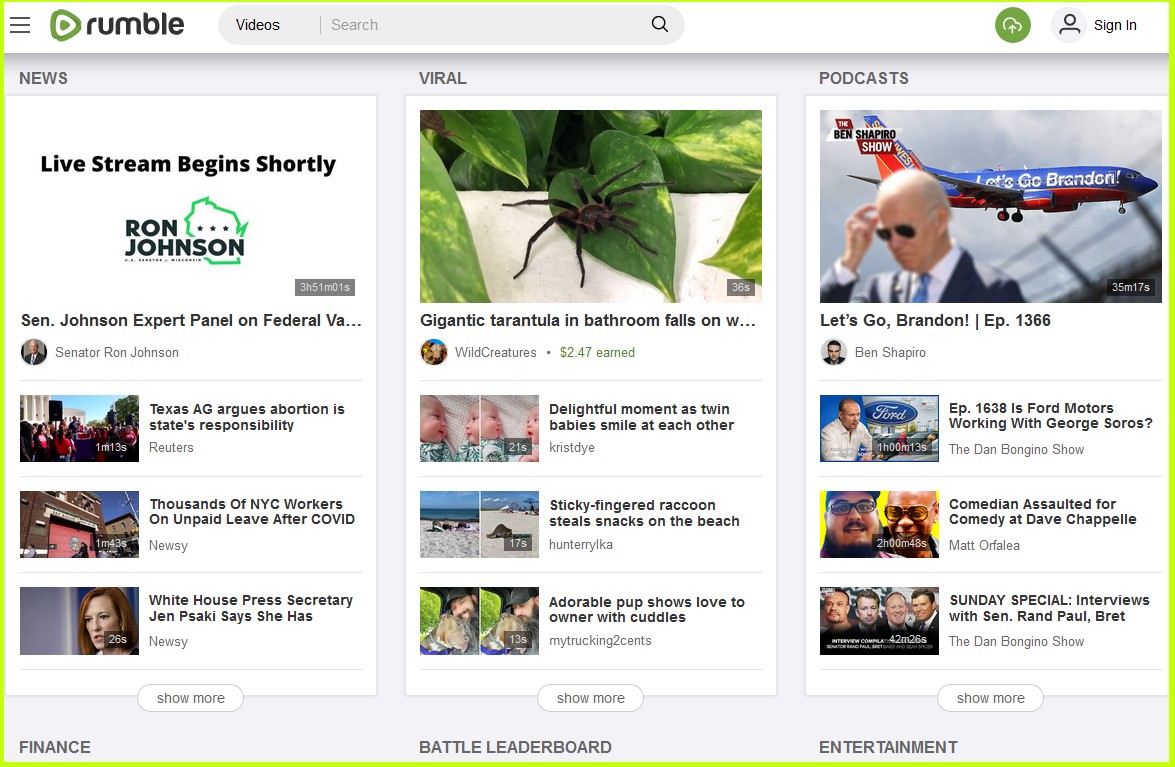Expand show more under the VIRAL column
Image resolution: width=1175 pixels, height=767 pixels.
[590, 698]
